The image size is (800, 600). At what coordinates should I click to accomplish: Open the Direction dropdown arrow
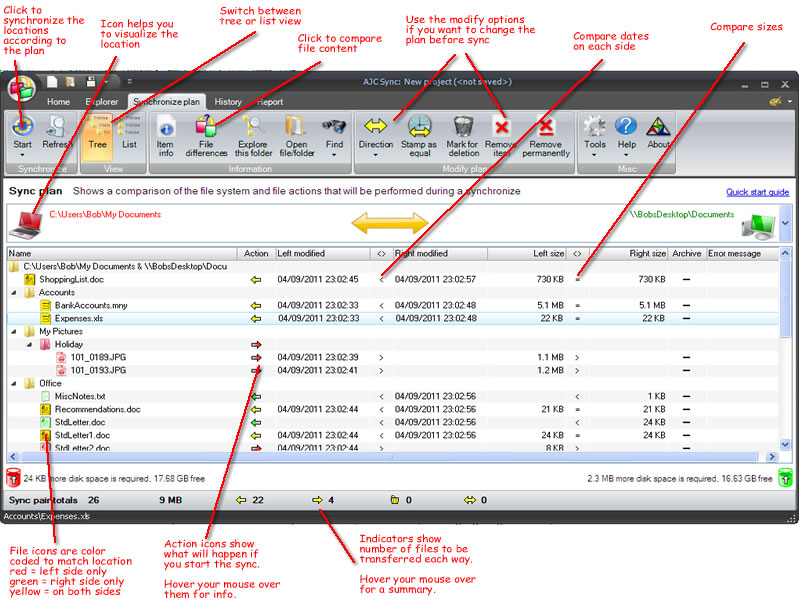point(376,155)
